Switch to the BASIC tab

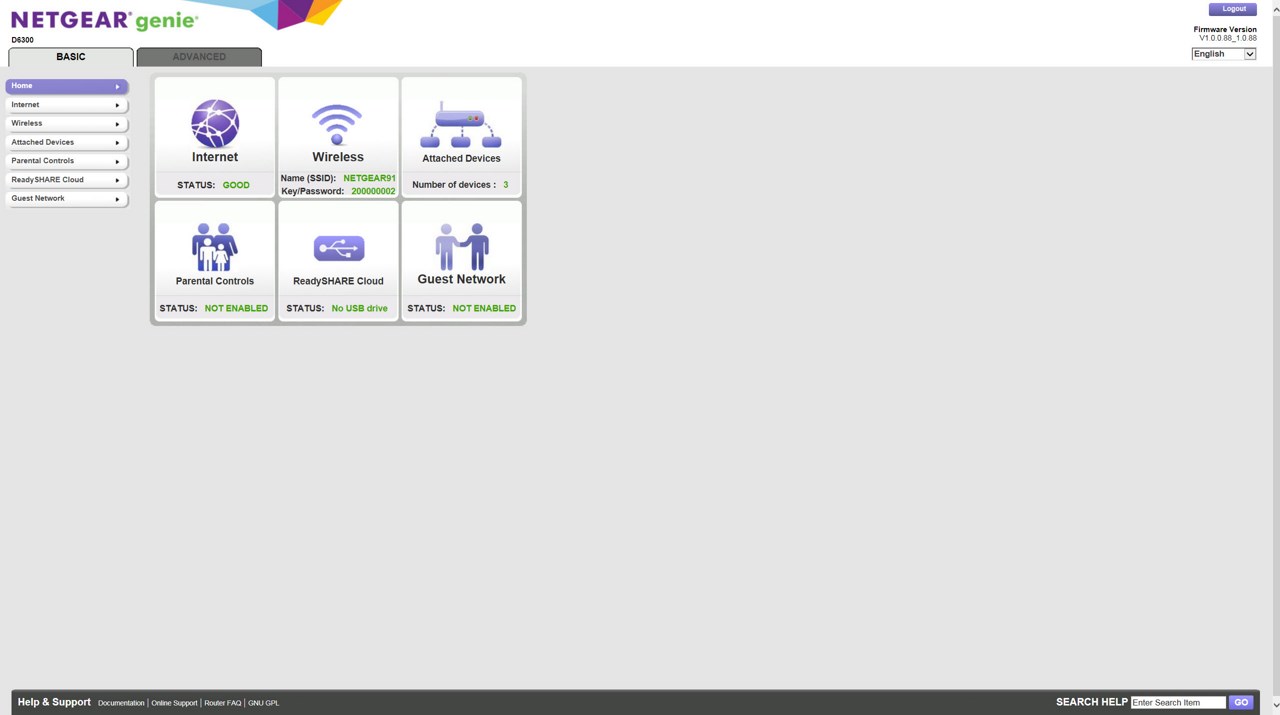click(71, 57)
